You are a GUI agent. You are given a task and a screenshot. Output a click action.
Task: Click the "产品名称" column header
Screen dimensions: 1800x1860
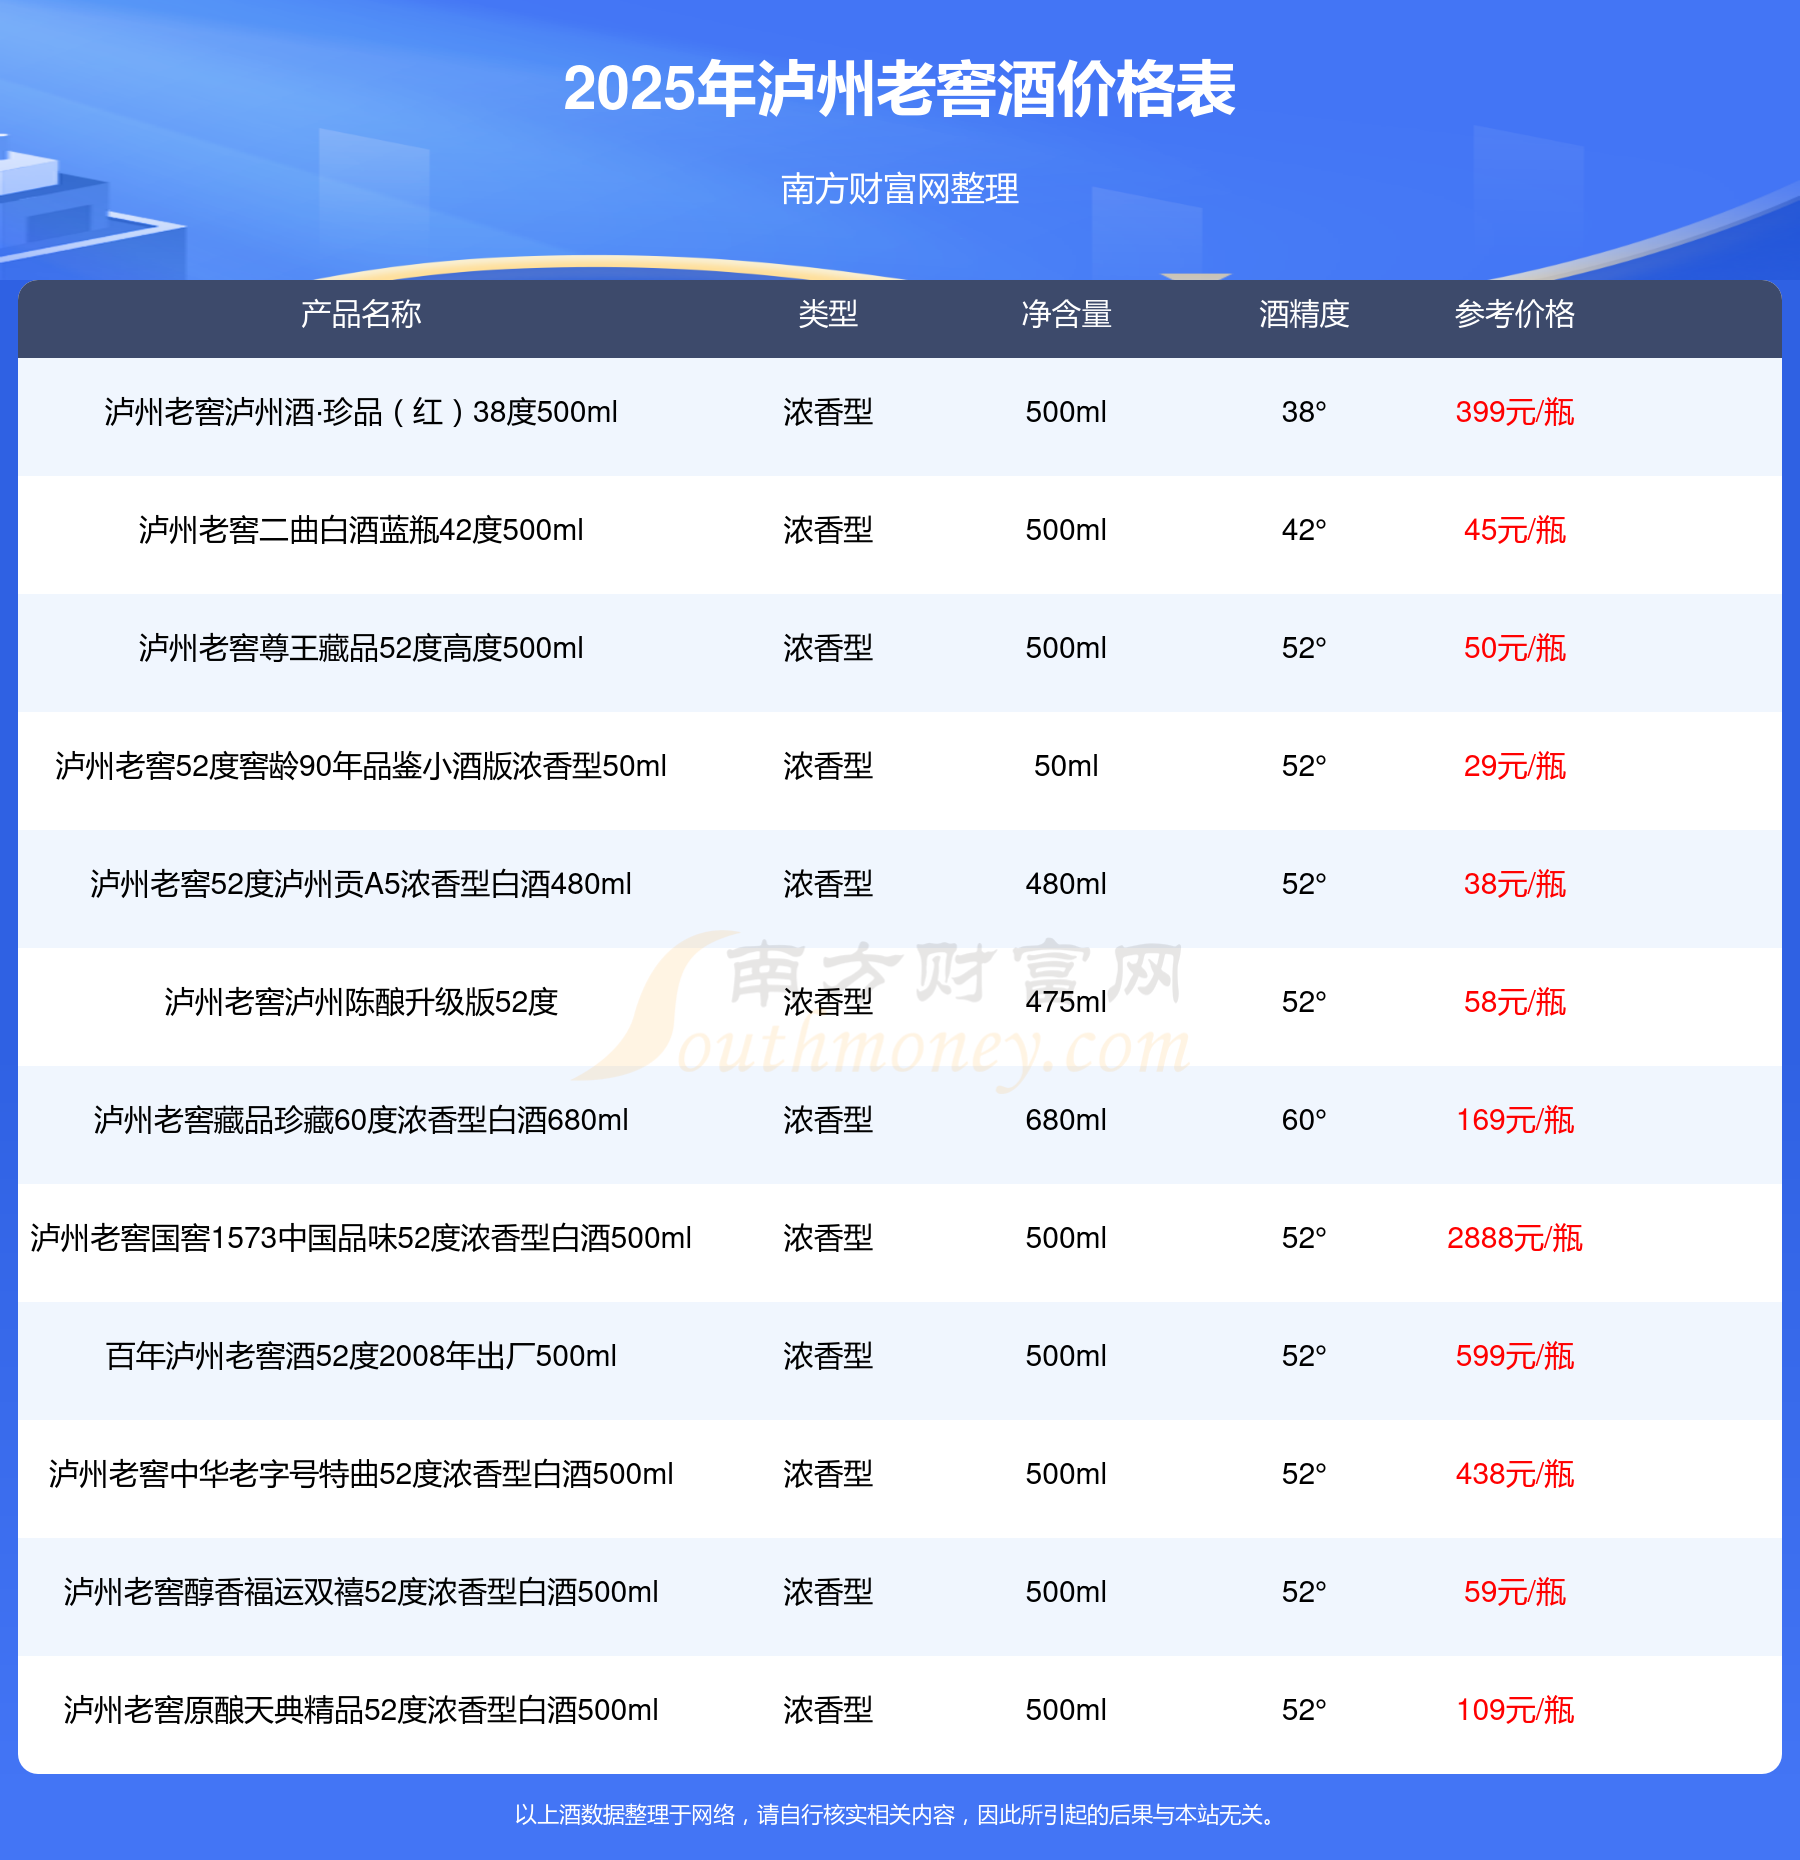(x=361, y=314)
